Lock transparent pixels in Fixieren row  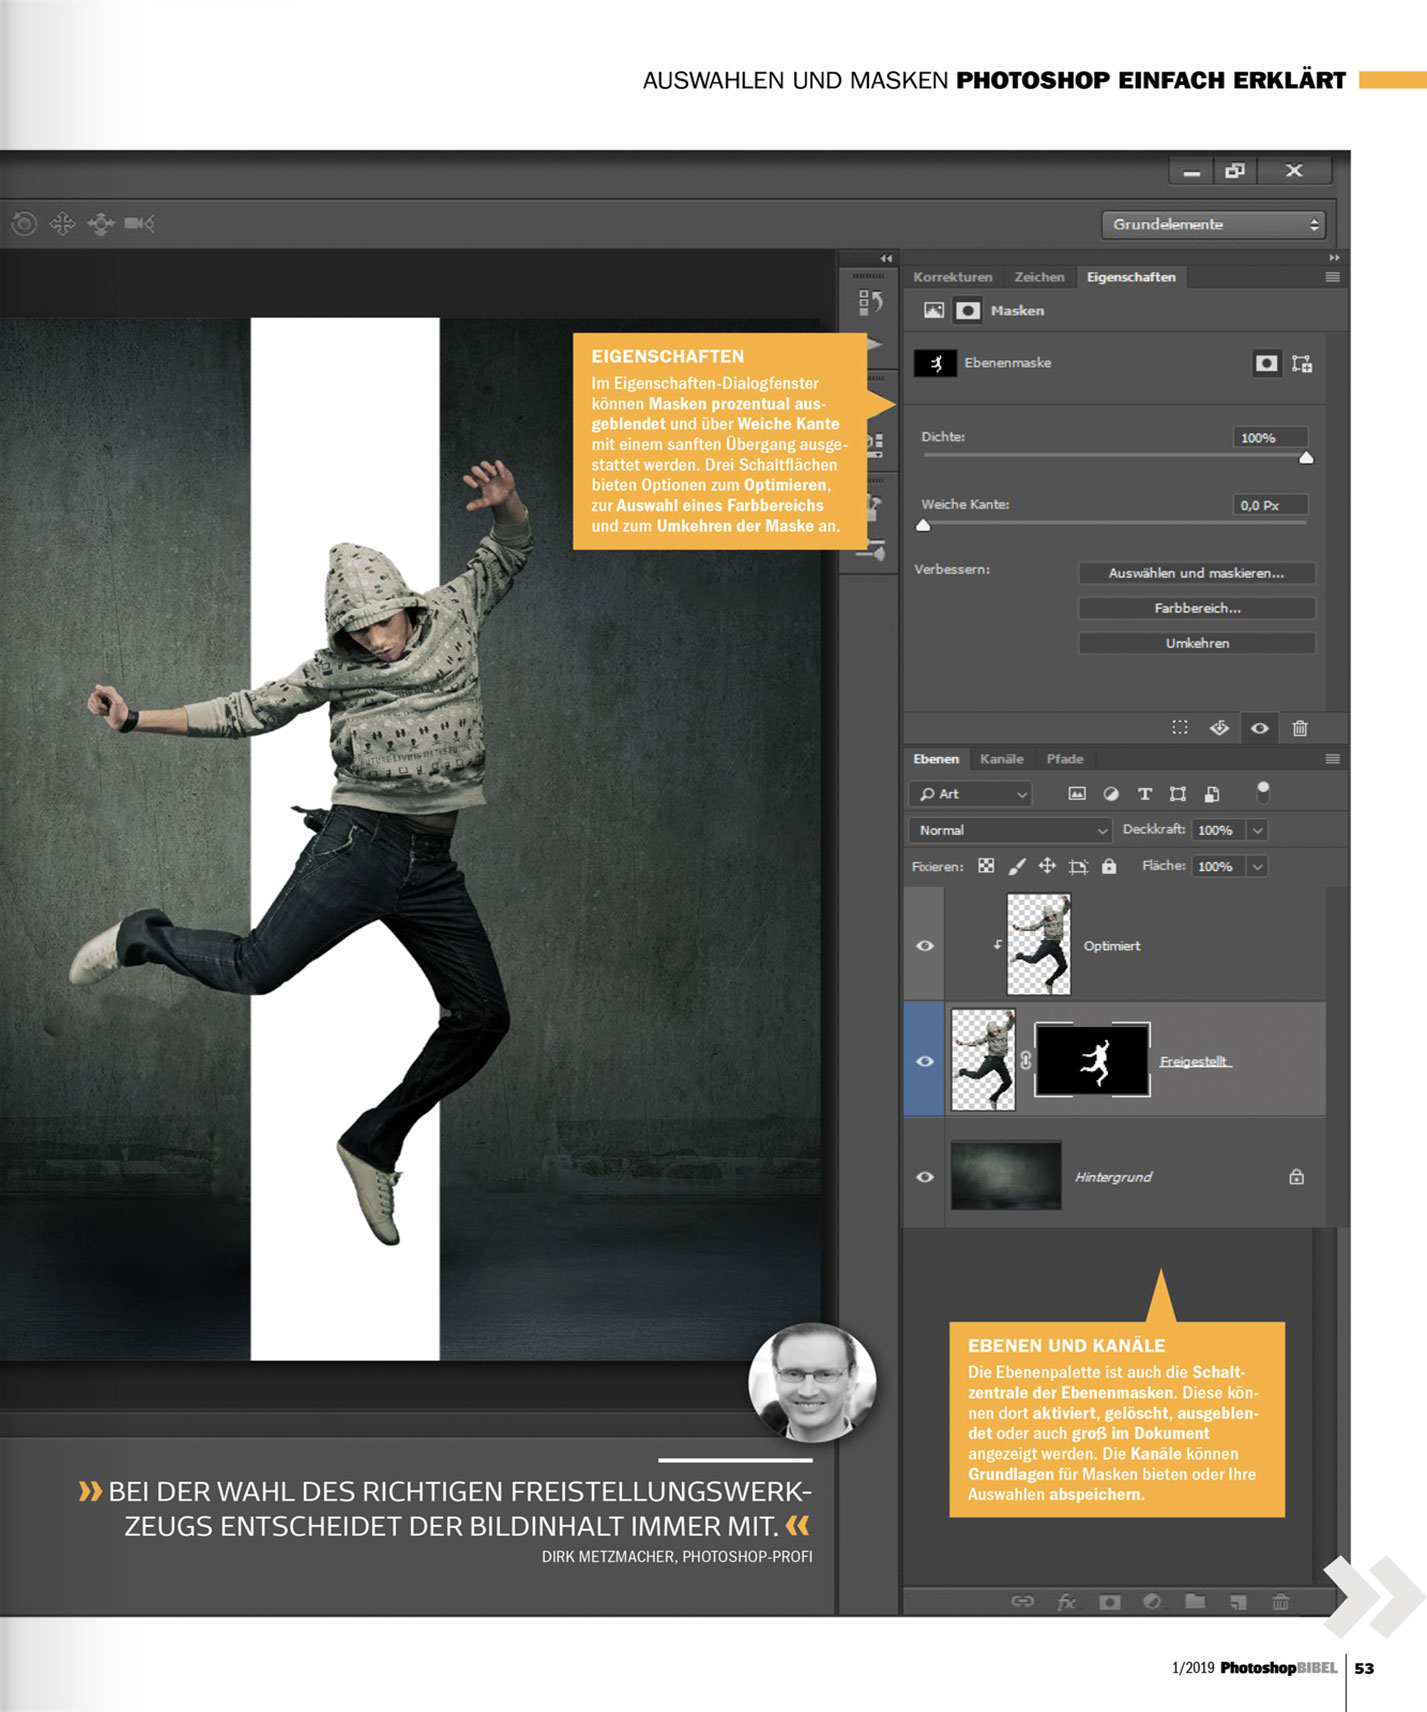pyautogui.click(x=986, y=866)
